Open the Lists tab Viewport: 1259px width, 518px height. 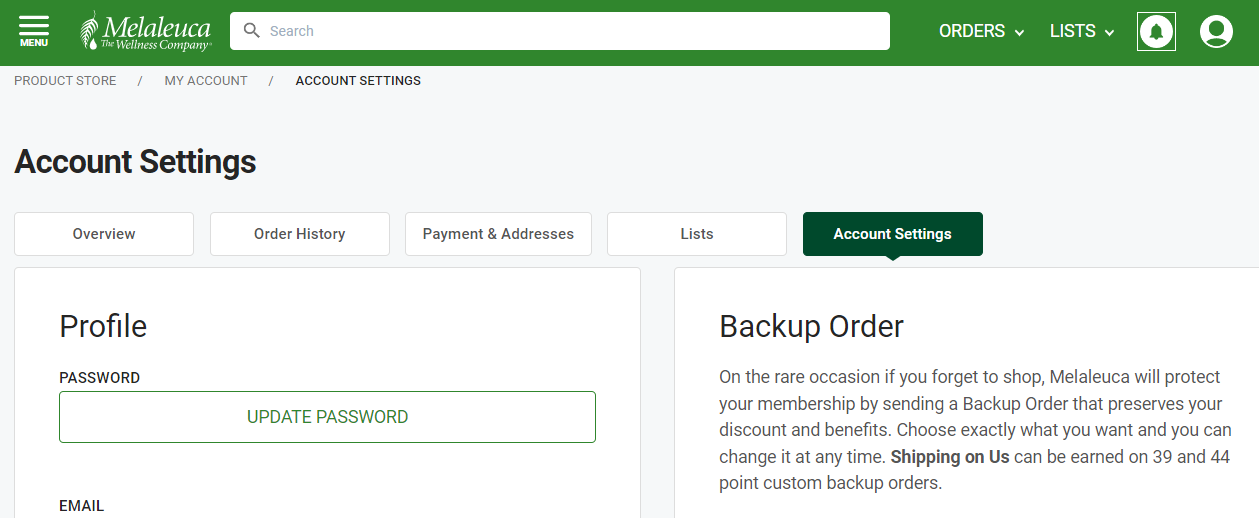(697, 234)
